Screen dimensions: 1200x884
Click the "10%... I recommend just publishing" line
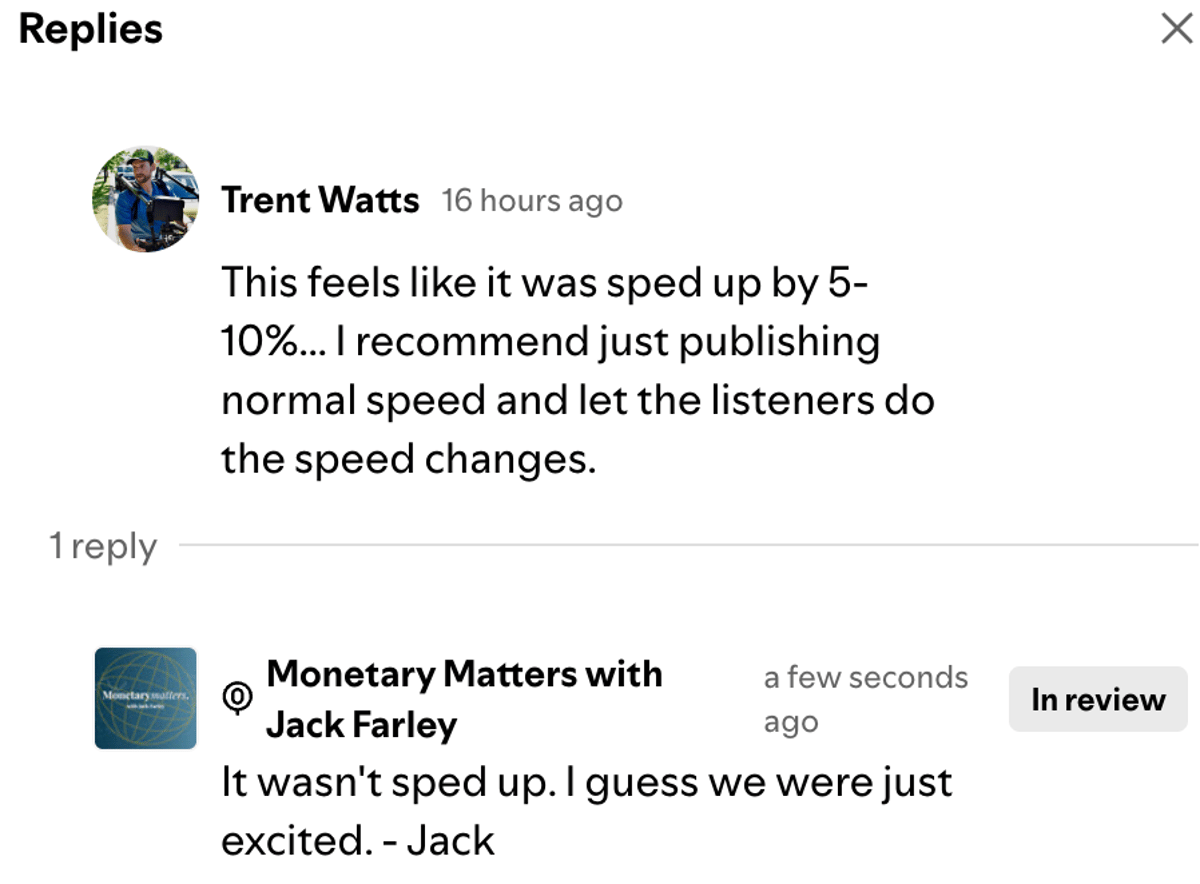549,342
